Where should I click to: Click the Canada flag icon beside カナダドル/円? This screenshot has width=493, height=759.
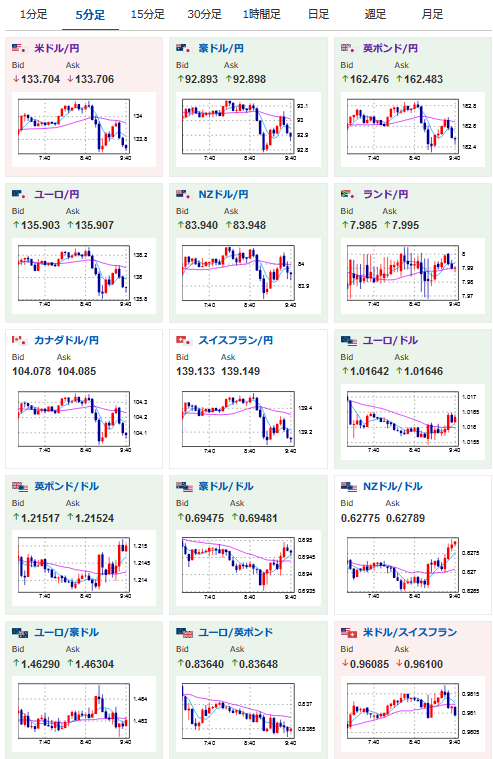pyautogui.click(x=19, y=340)
